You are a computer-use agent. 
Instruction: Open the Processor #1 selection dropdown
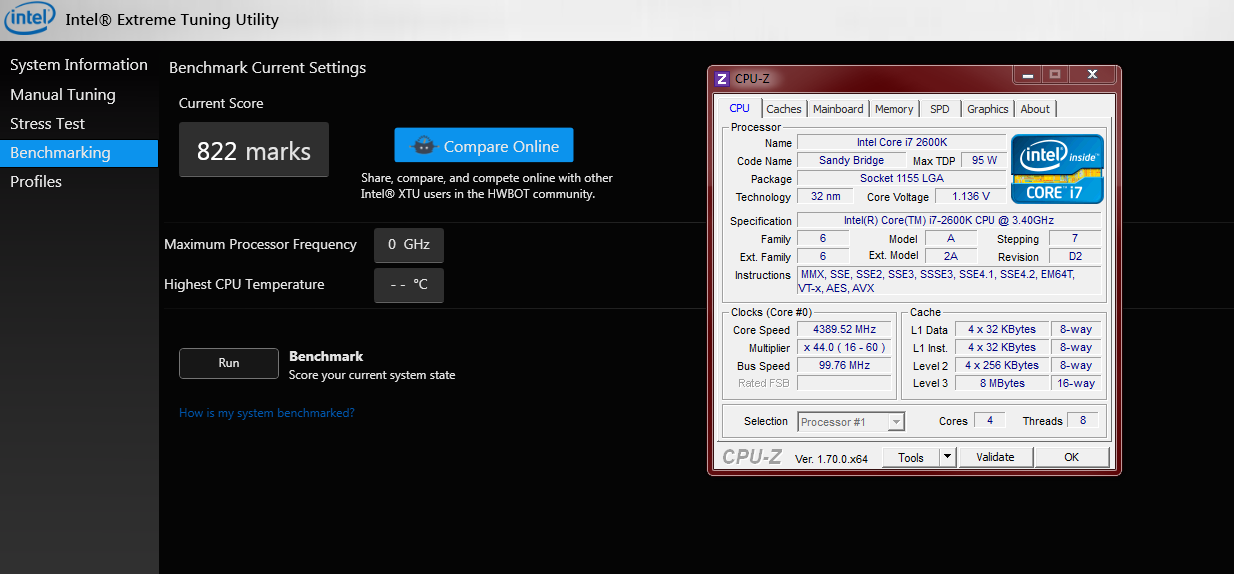(851, 422)
